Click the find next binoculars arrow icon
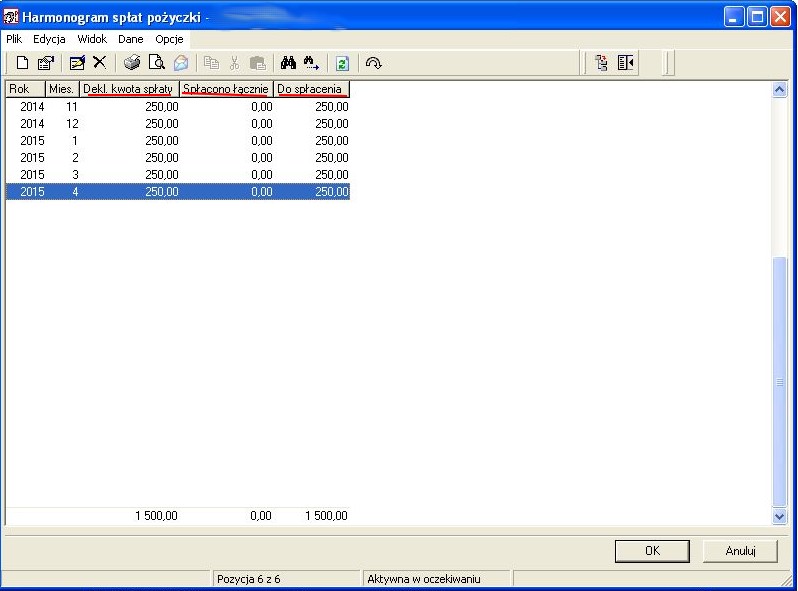 click(311, 63)
